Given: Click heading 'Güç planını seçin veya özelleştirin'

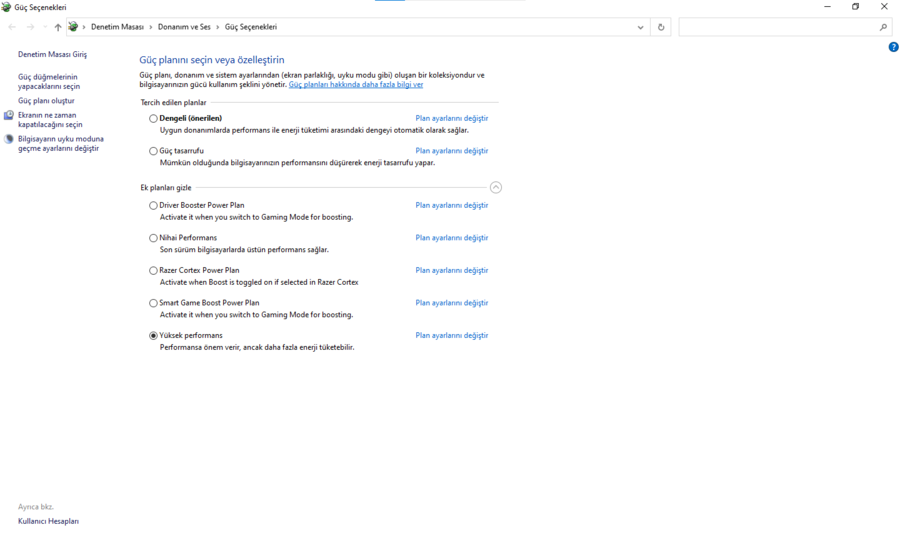Looking at the screenshot, I should tap(212, 60).
